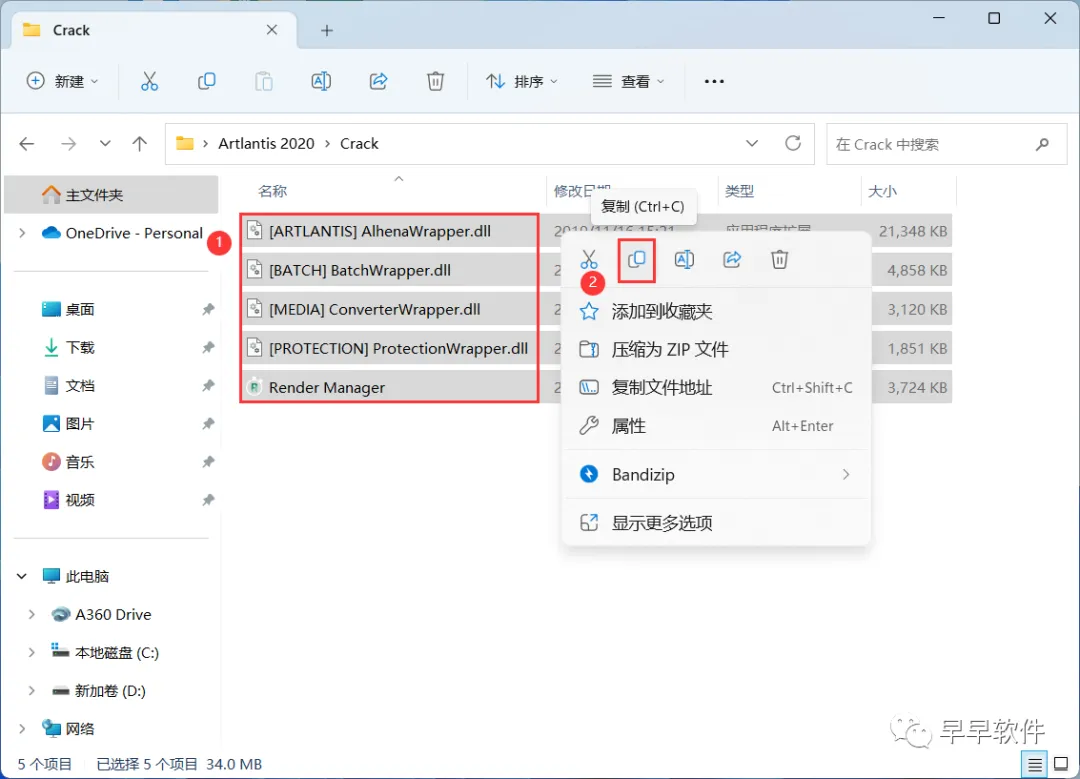Viewport: 1080px width, 779px height.
Task: Sort by the 类型 column header
Action: coord(740,191)
